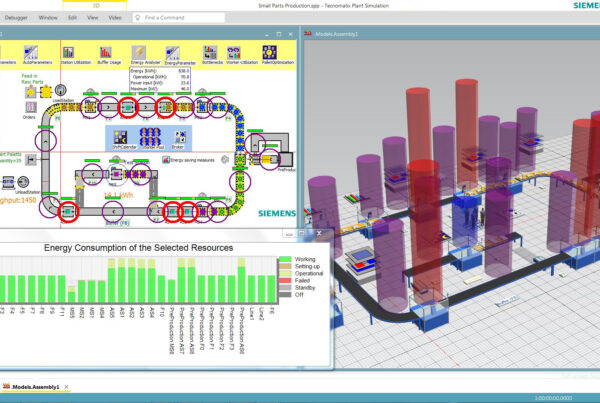Screen dimensions: 600x403
Task: Open the Worker Utilization icon
Action: pyautogui.click(x=233, y=52)
